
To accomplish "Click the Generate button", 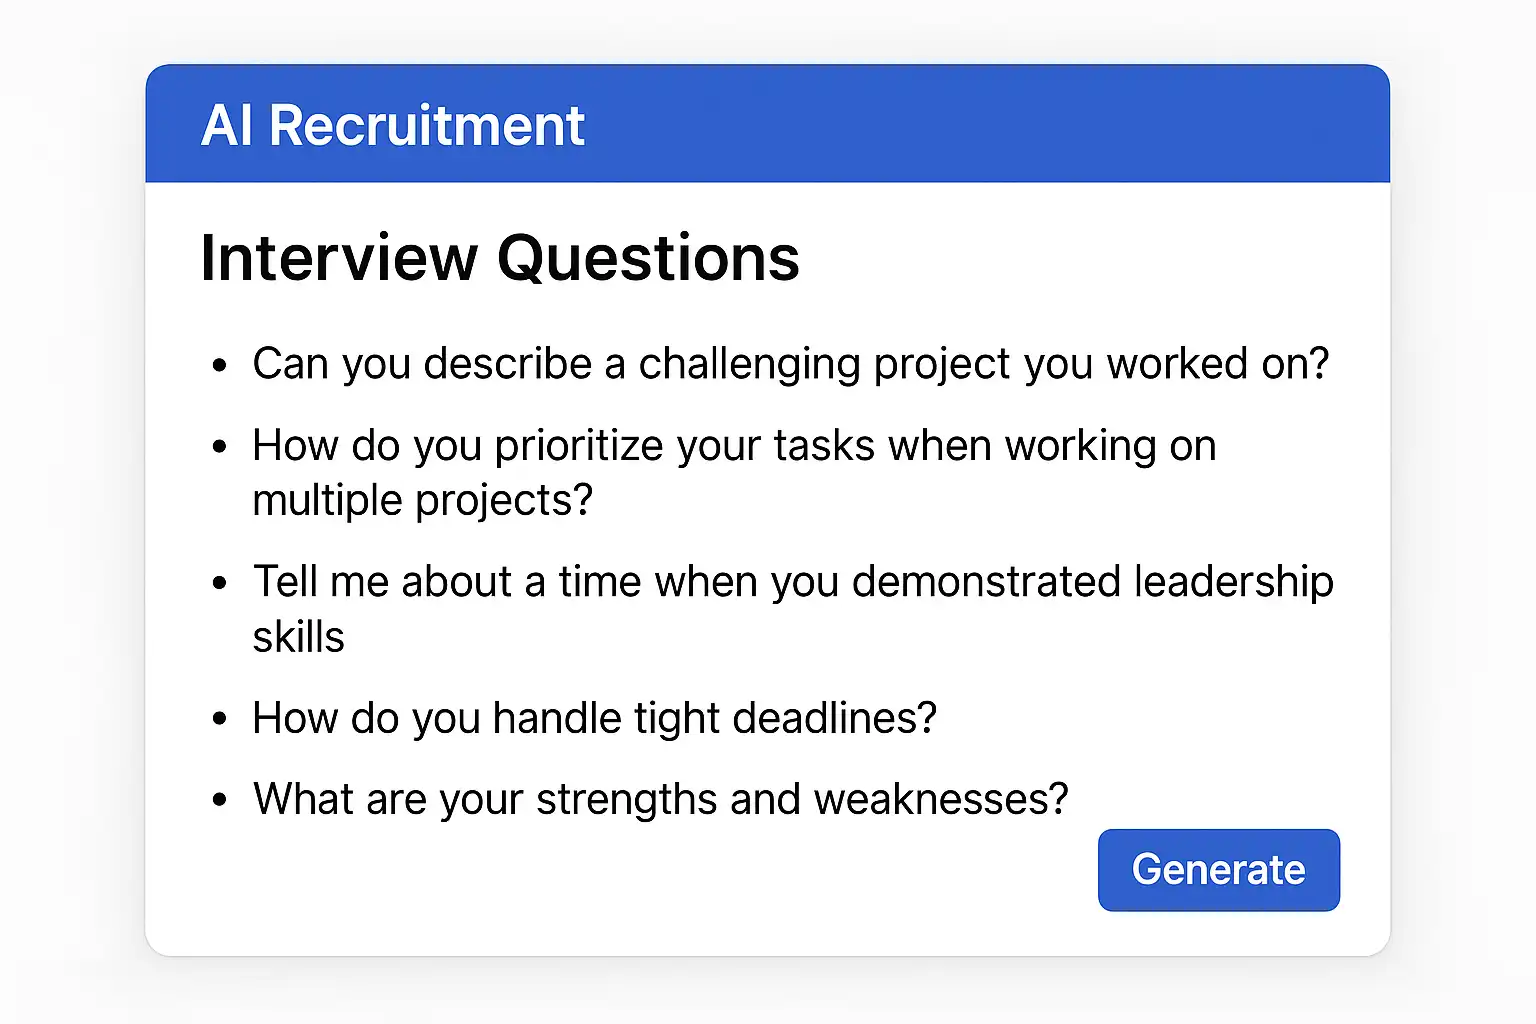I will click(1218, 870).
